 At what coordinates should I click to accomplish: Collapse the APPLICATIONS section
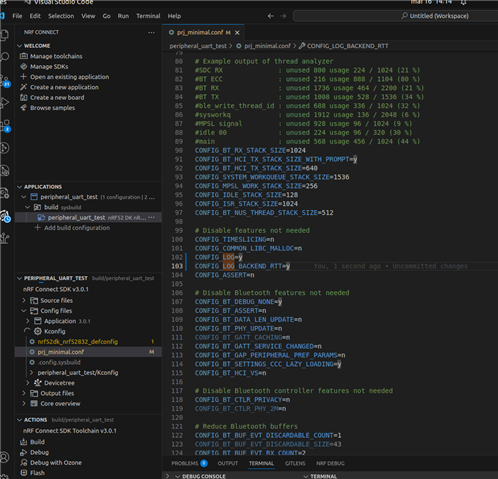click(x=19, y=187)
